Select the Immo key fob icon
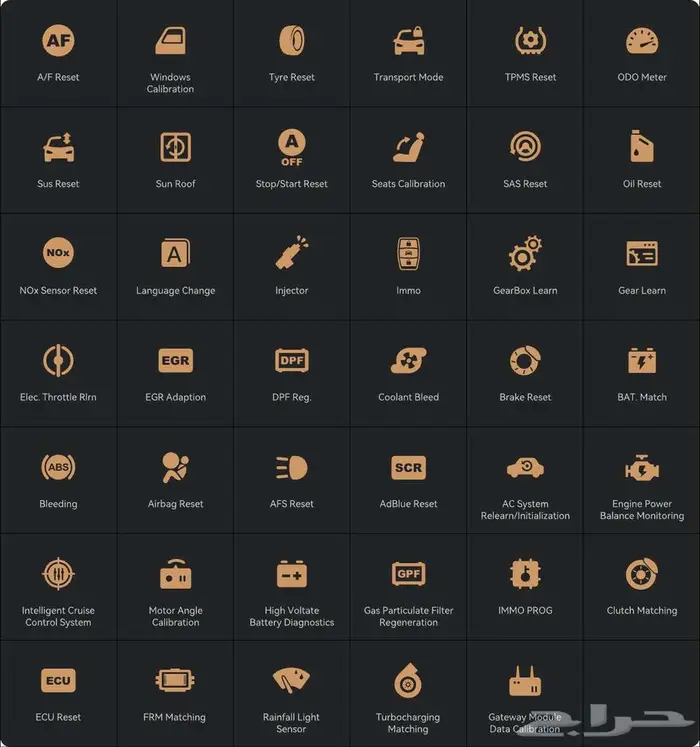The image size is (700, 747). [408, 253]
